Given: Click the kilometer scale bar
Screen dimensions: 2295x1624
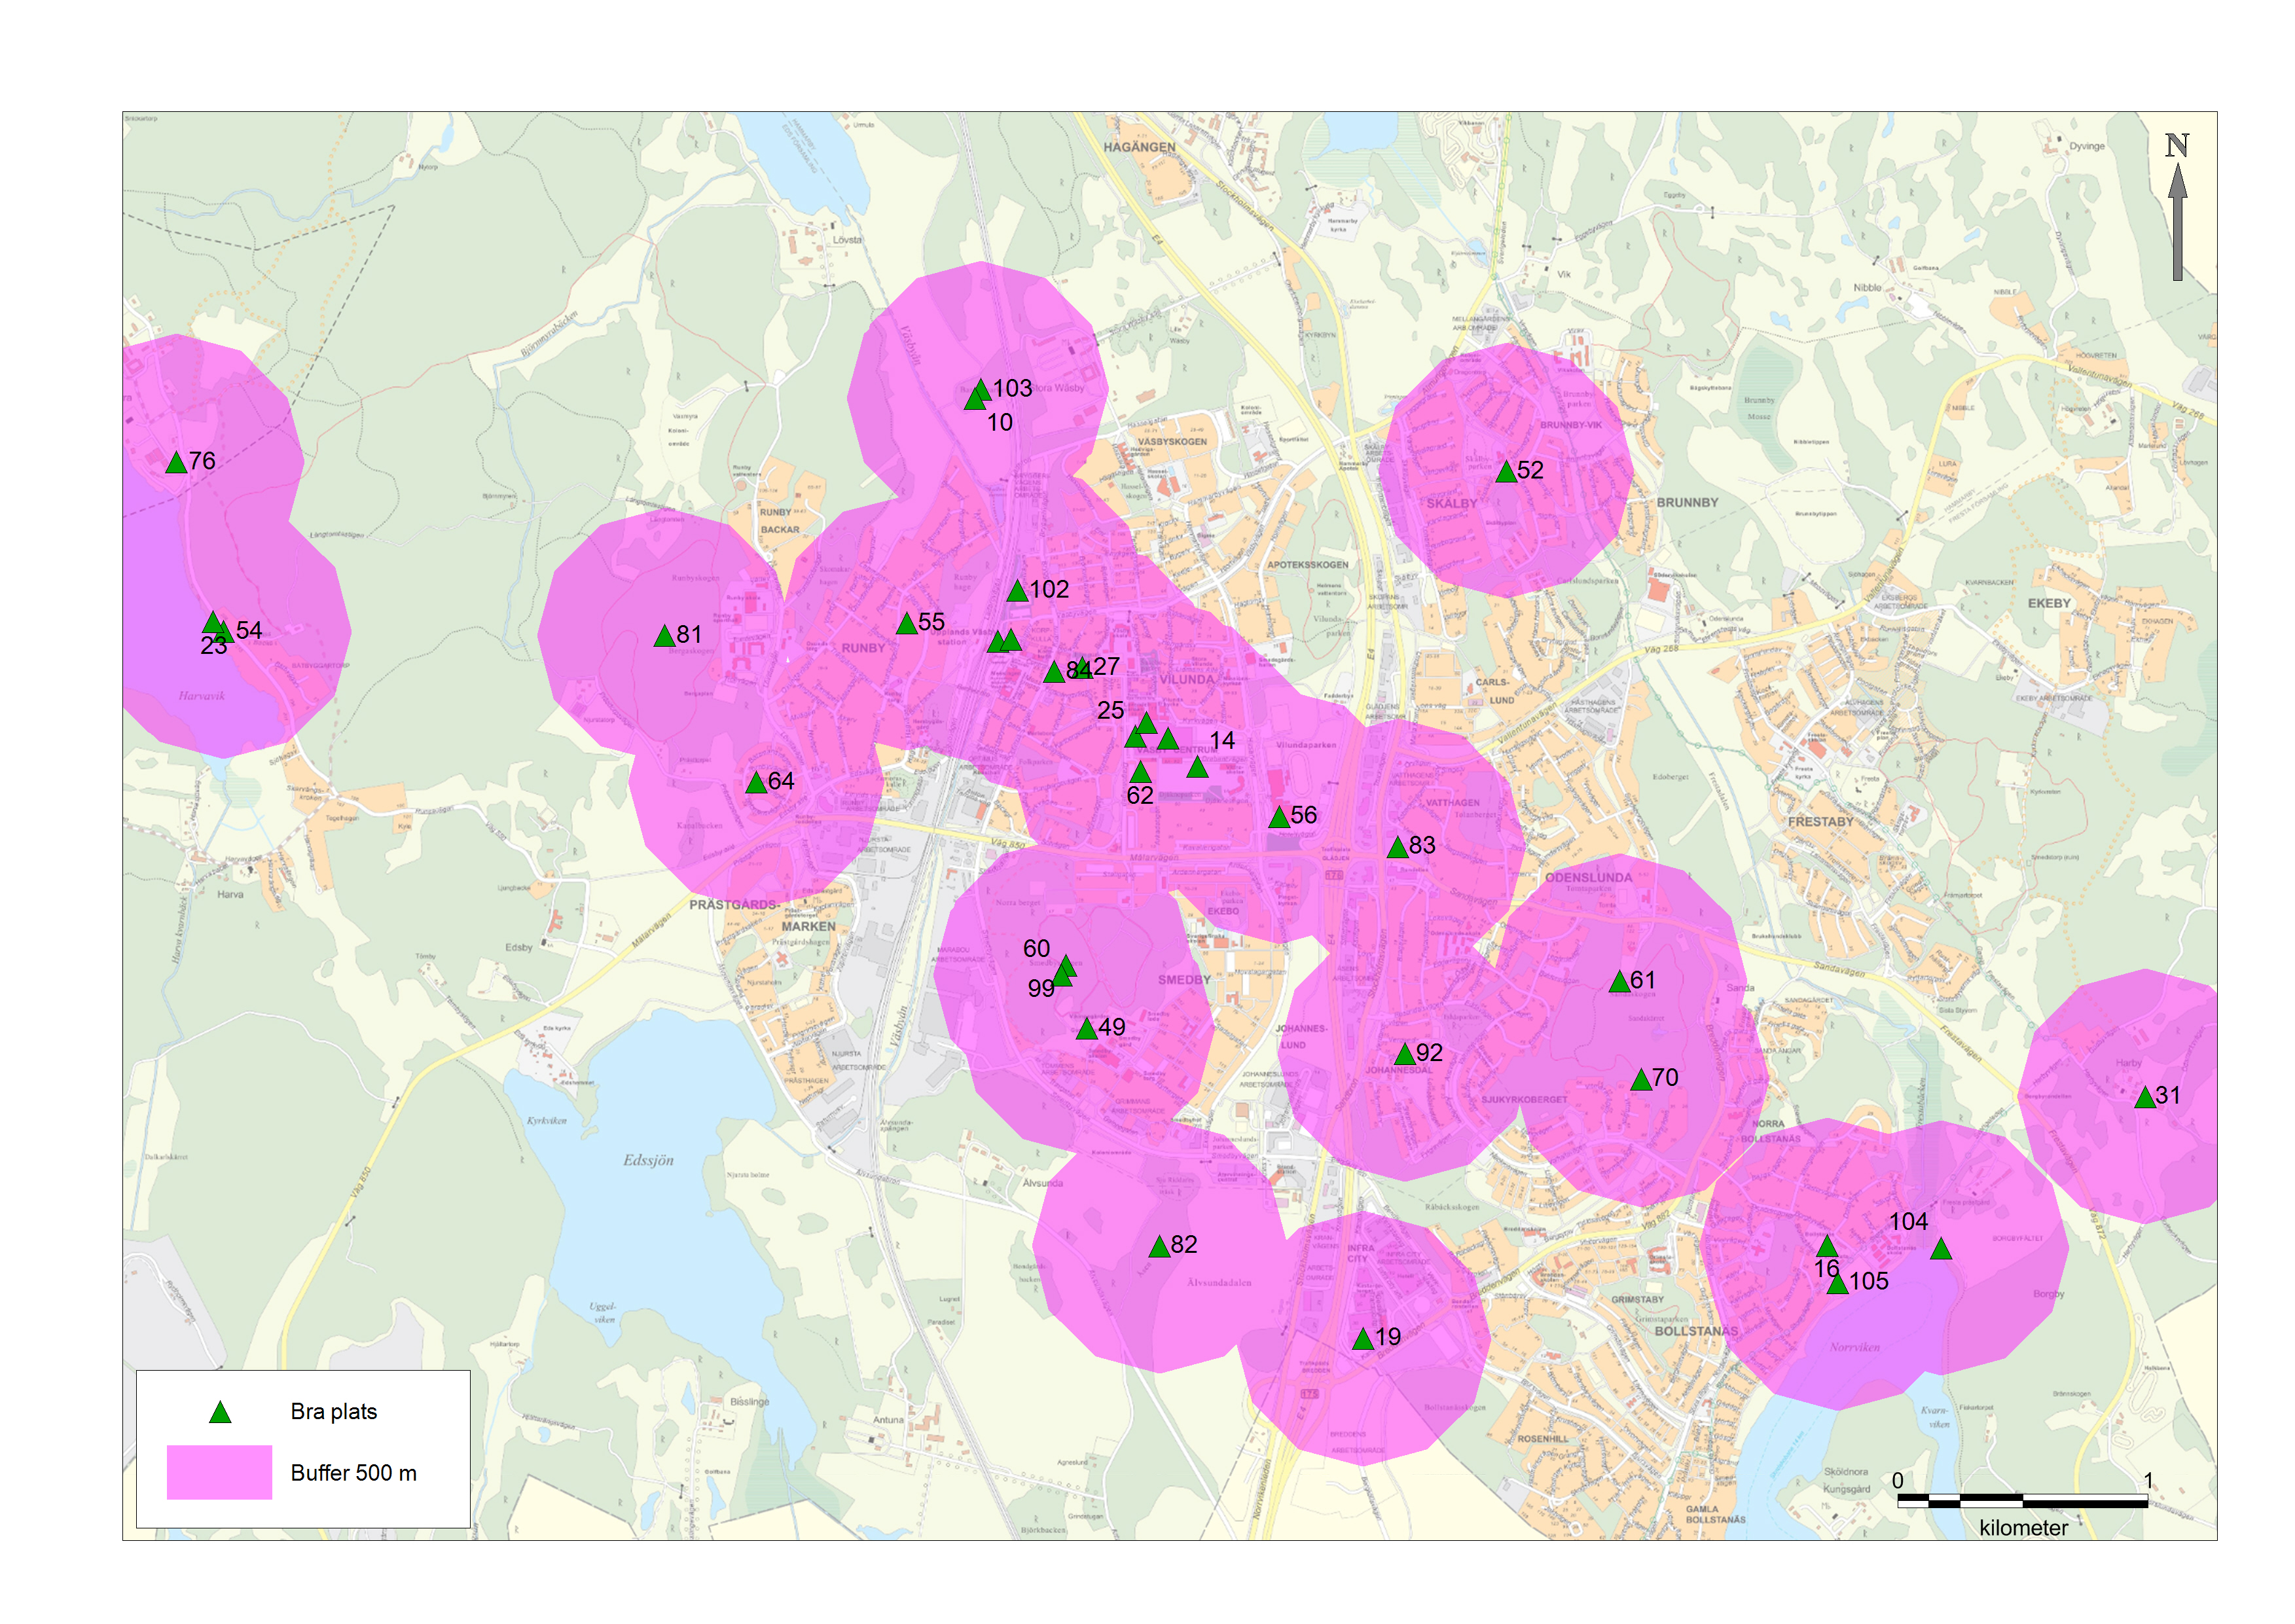Looking at the screenshot, I should point(2022,1501).
